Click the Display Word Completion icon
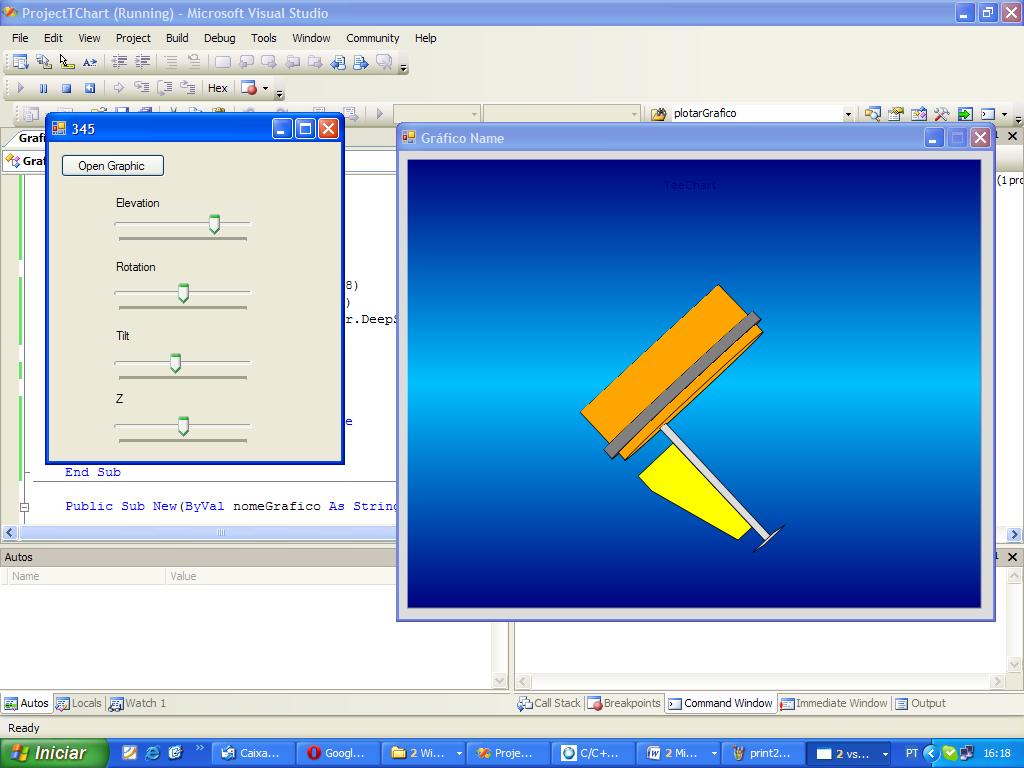 click(x=89, y=62)
